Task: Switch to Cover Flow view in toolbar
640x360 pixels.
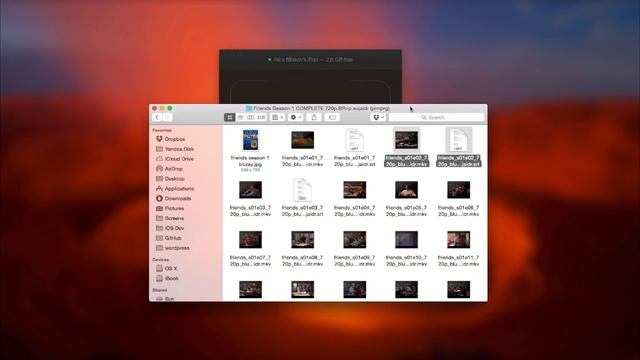Action: (x=261, y=118)
